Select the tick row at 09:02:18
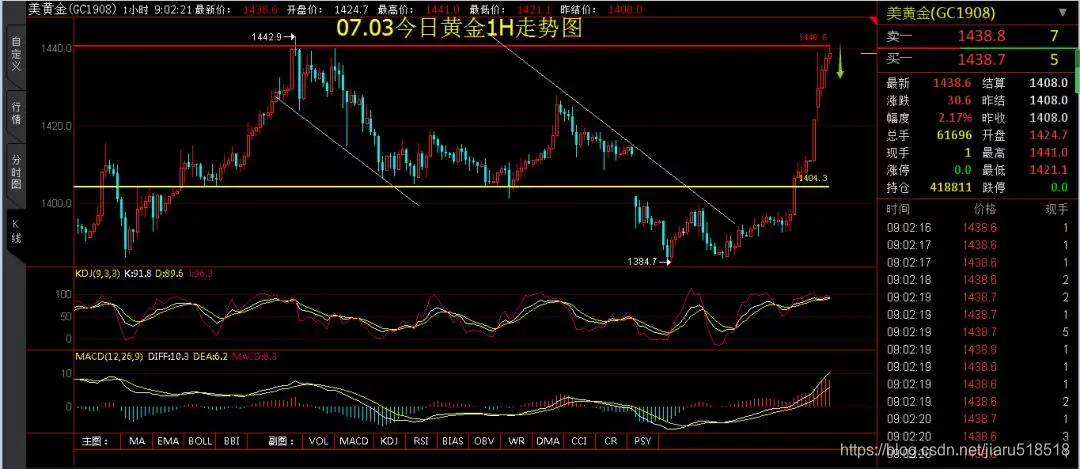 point(977,280)
